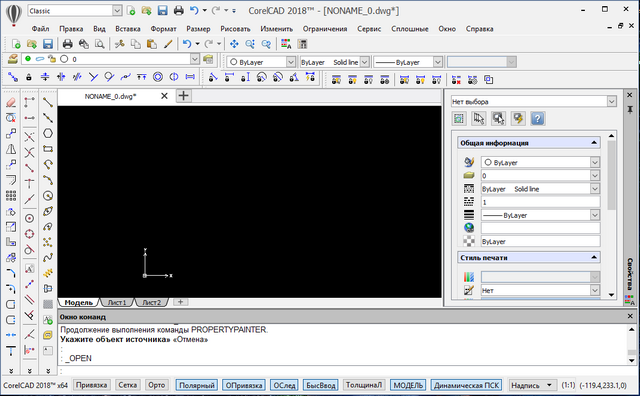The width and height of the screenshot is (640, 396).
Task: Open the layer list dropdown showing 0
Action: 195,59
